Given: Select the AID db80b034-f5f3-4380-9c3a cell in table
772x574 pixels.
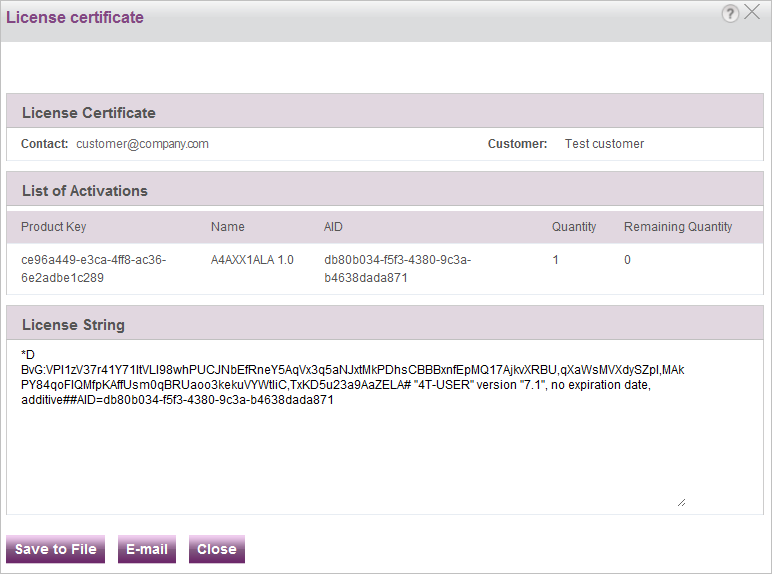Looking at the screenshot, I should tap(397, 269).
